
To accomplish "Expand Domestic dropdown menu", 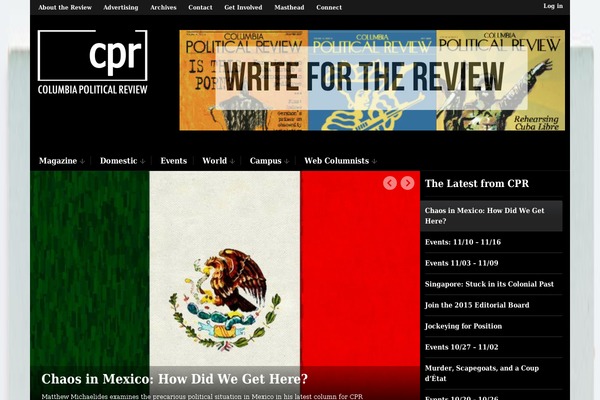I will (x=122, y=161).
